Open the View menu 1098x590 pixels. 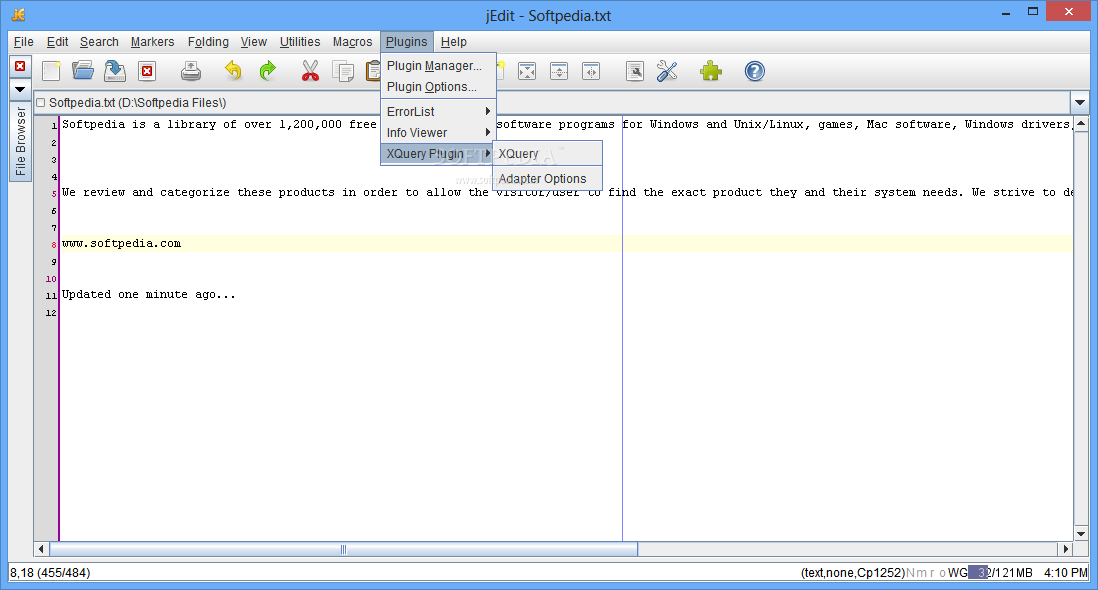tap(253, 42)
